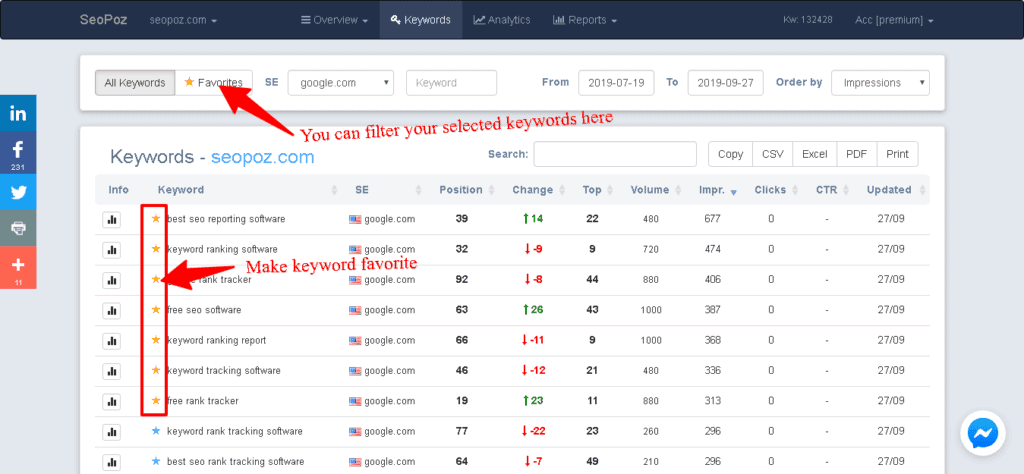Screen dimensions: 1024x474
Task: Export table as PDF
Action: [857, 154]
